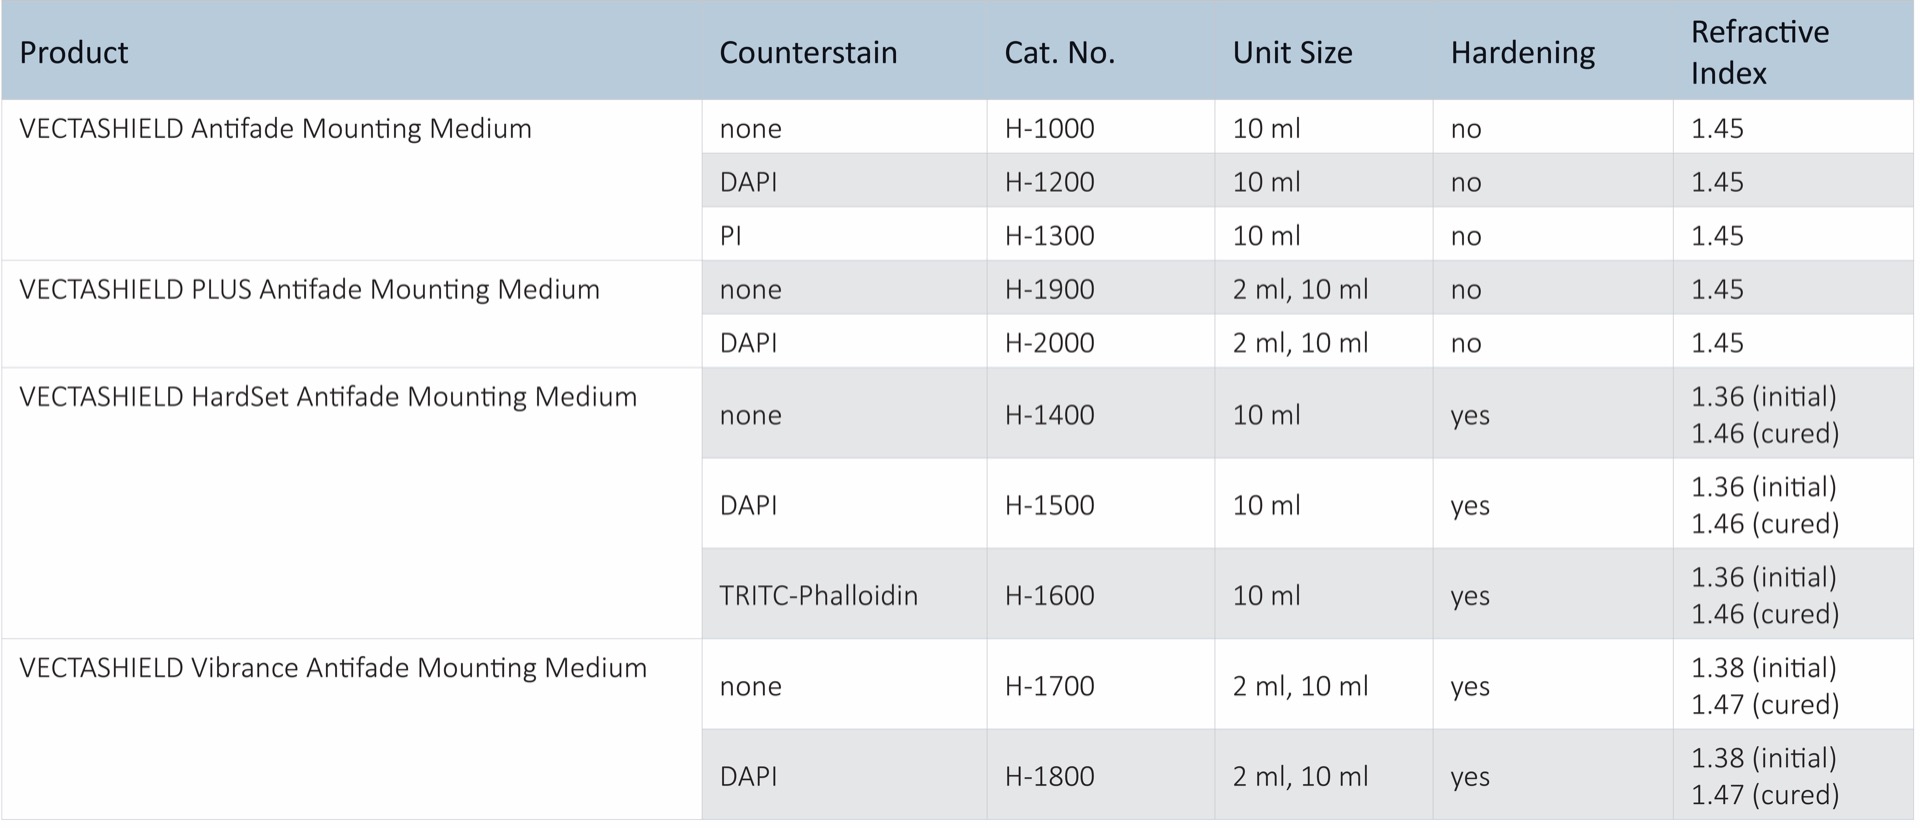Click VECTASHIELD PLUS Antifade Mounting Medium
The height and width of the screenshot is (828, 1920).
[x=309, y=290]
